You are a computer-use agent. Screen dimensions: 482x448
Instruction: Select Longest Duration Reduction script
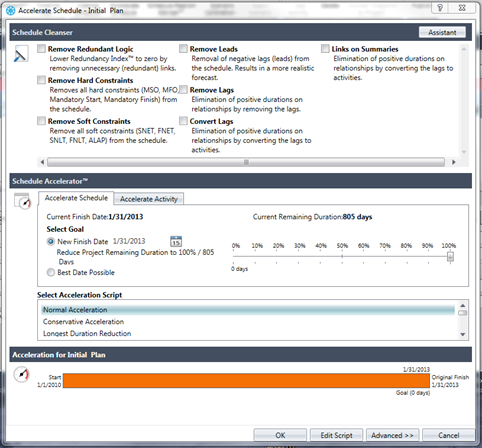248,333
